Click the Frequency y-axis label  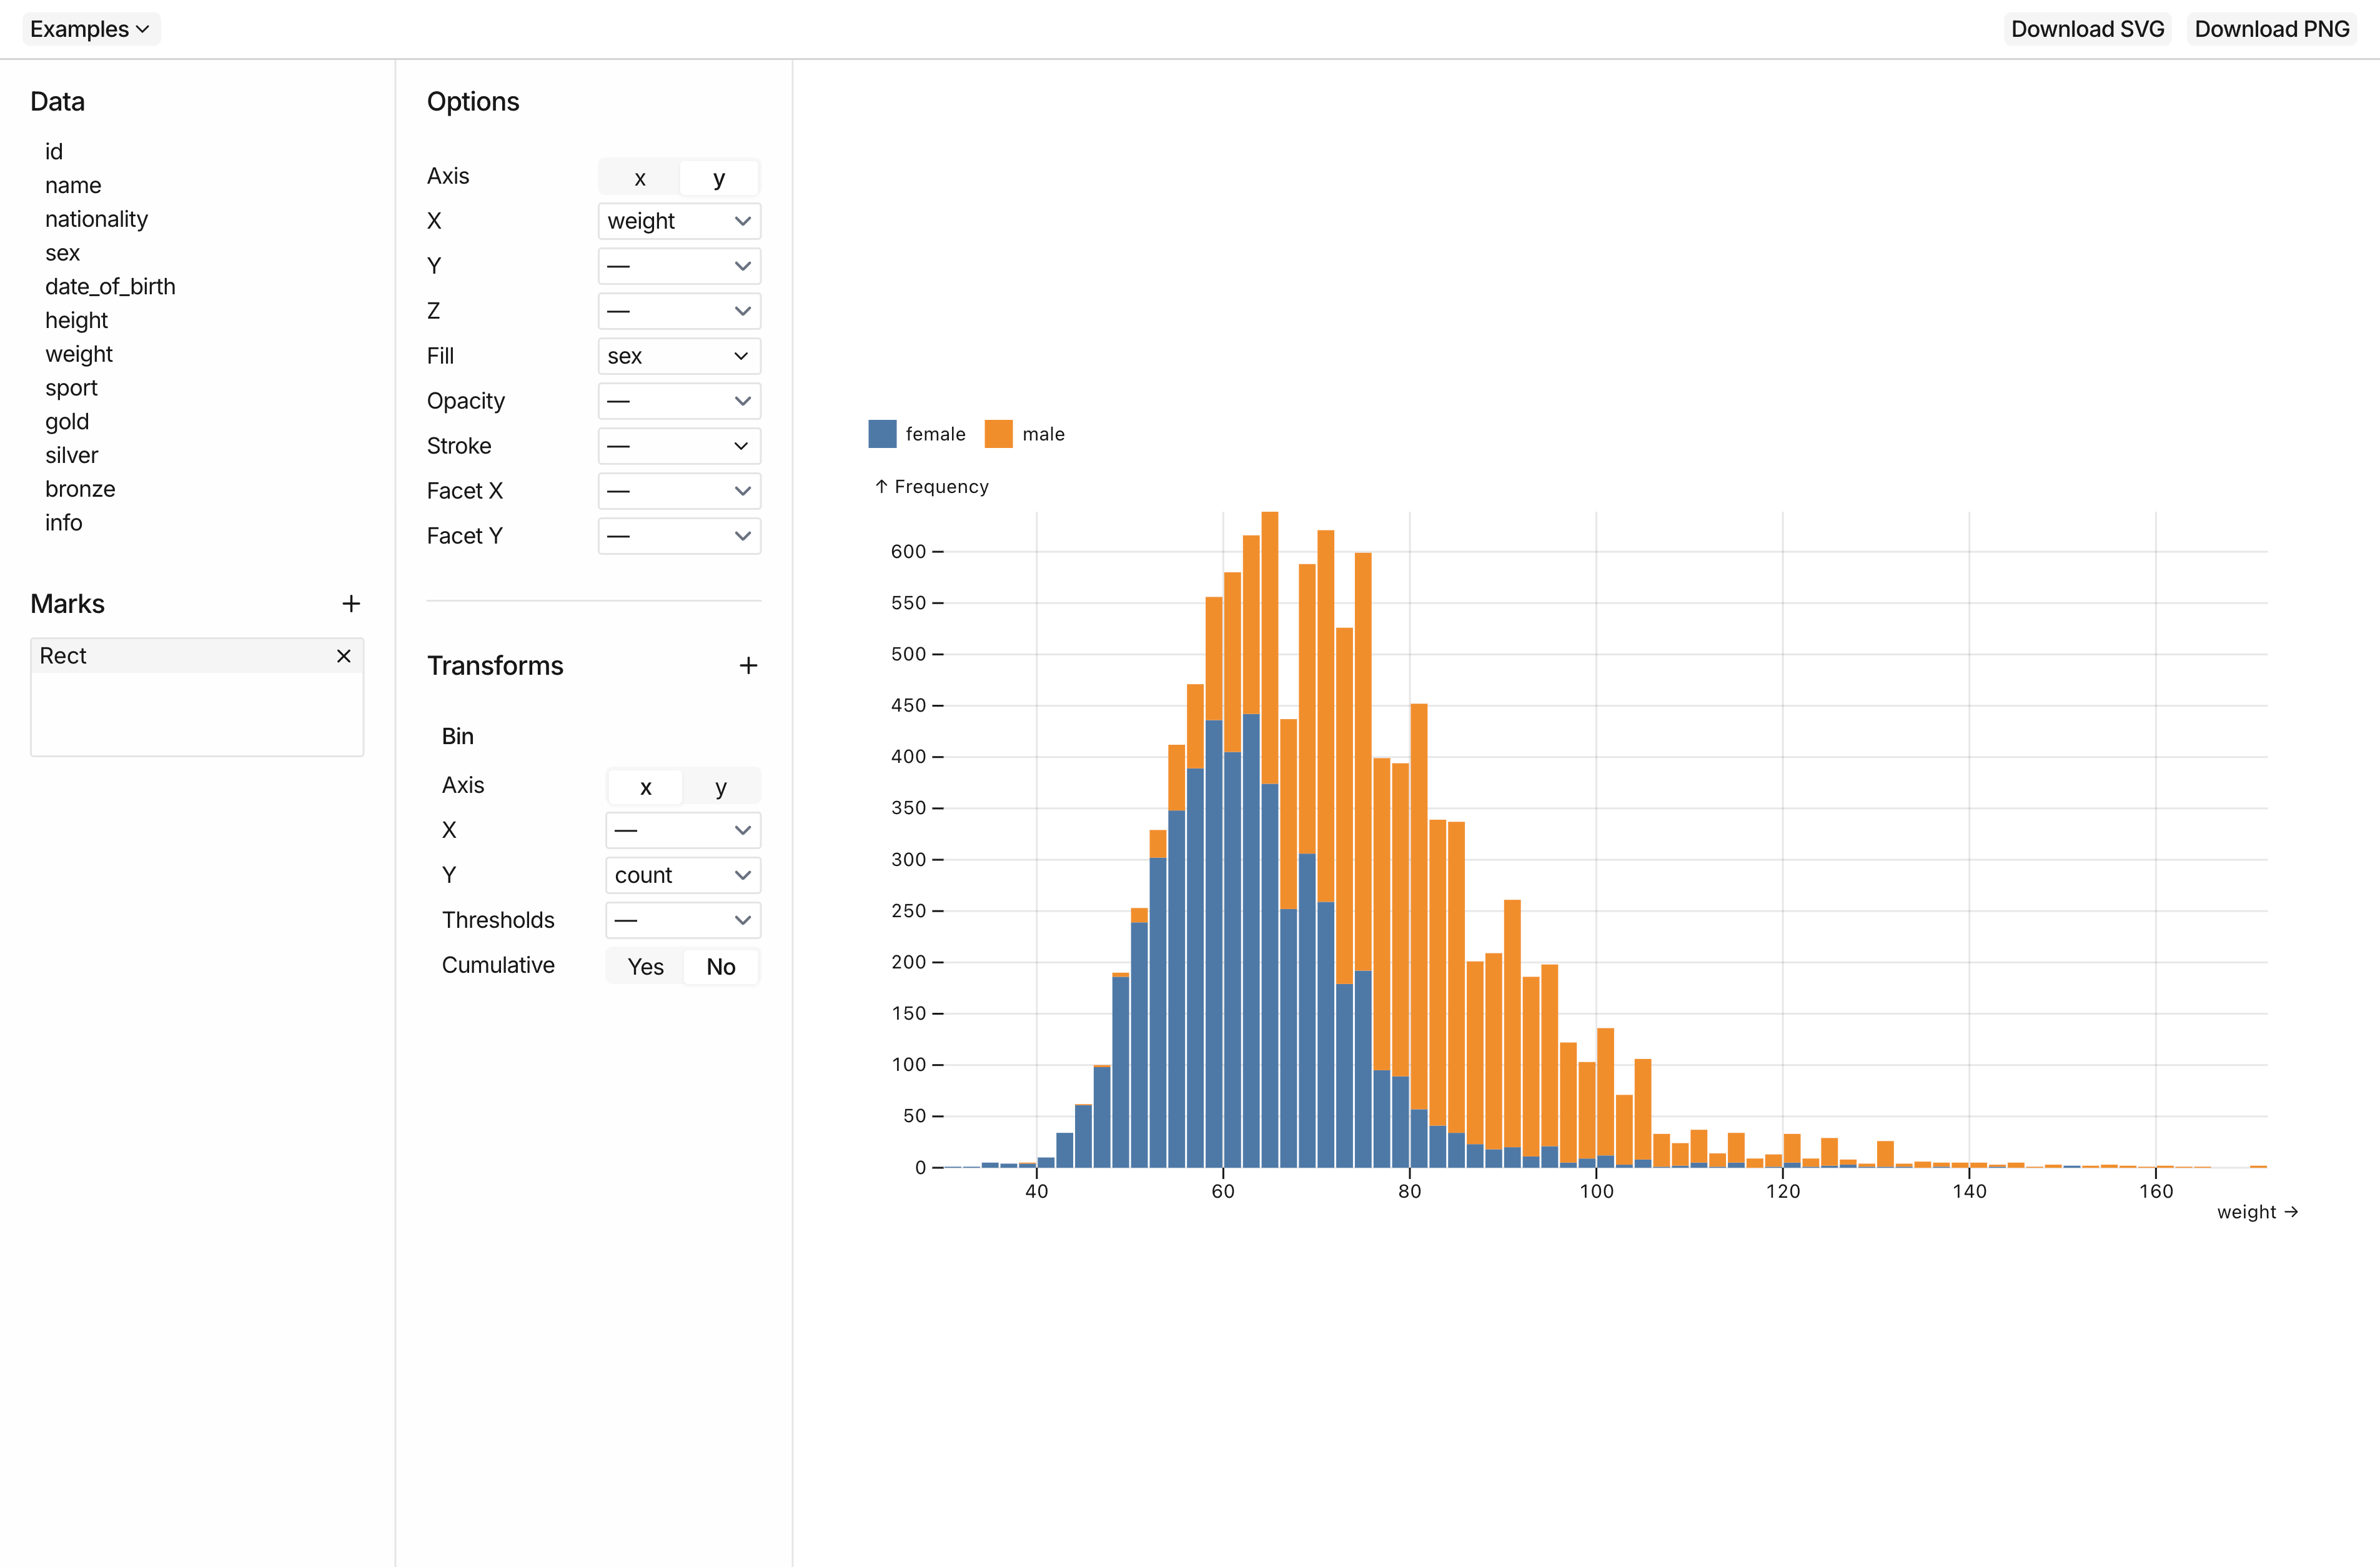click(x=932, y=487)
